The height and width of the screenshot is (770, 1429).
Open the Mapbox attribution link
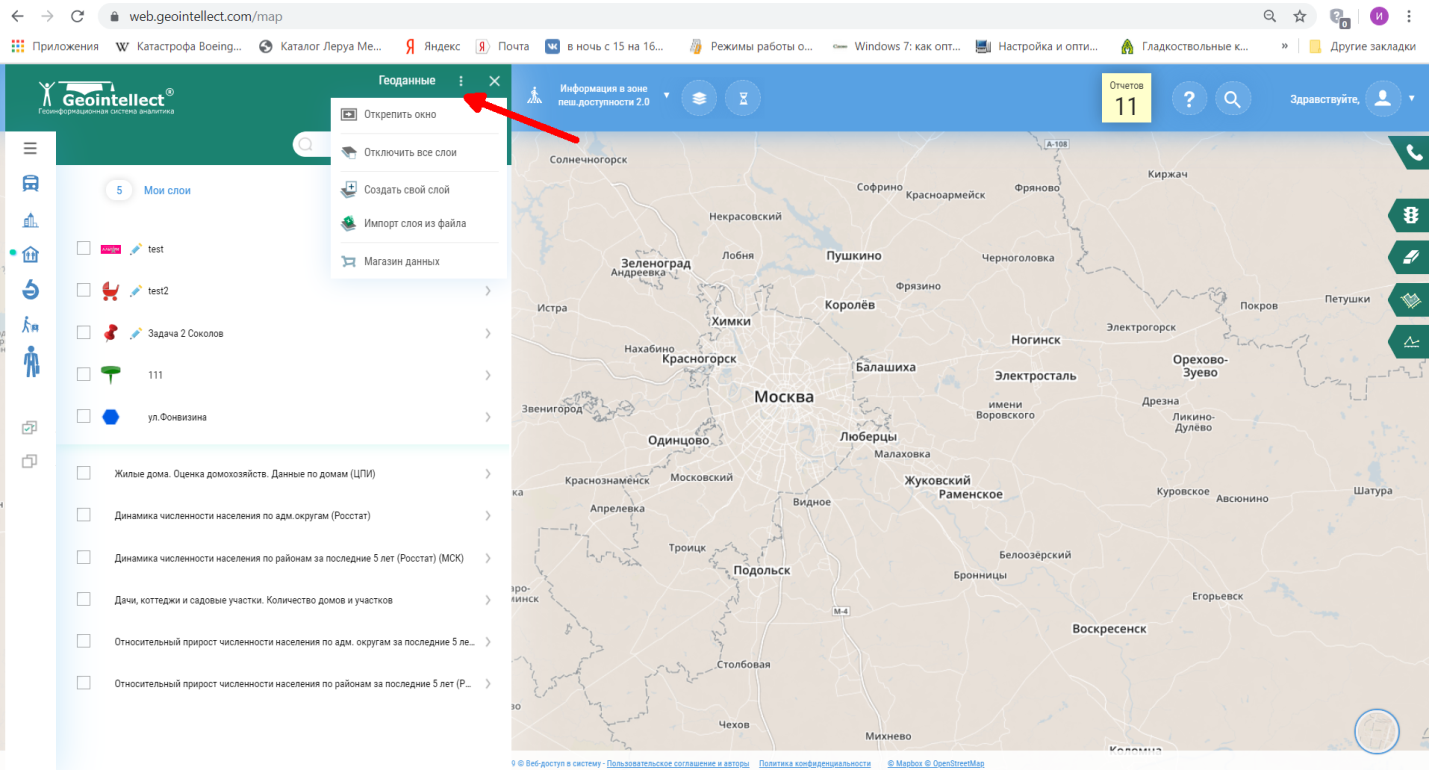click(x=907, y=763)
